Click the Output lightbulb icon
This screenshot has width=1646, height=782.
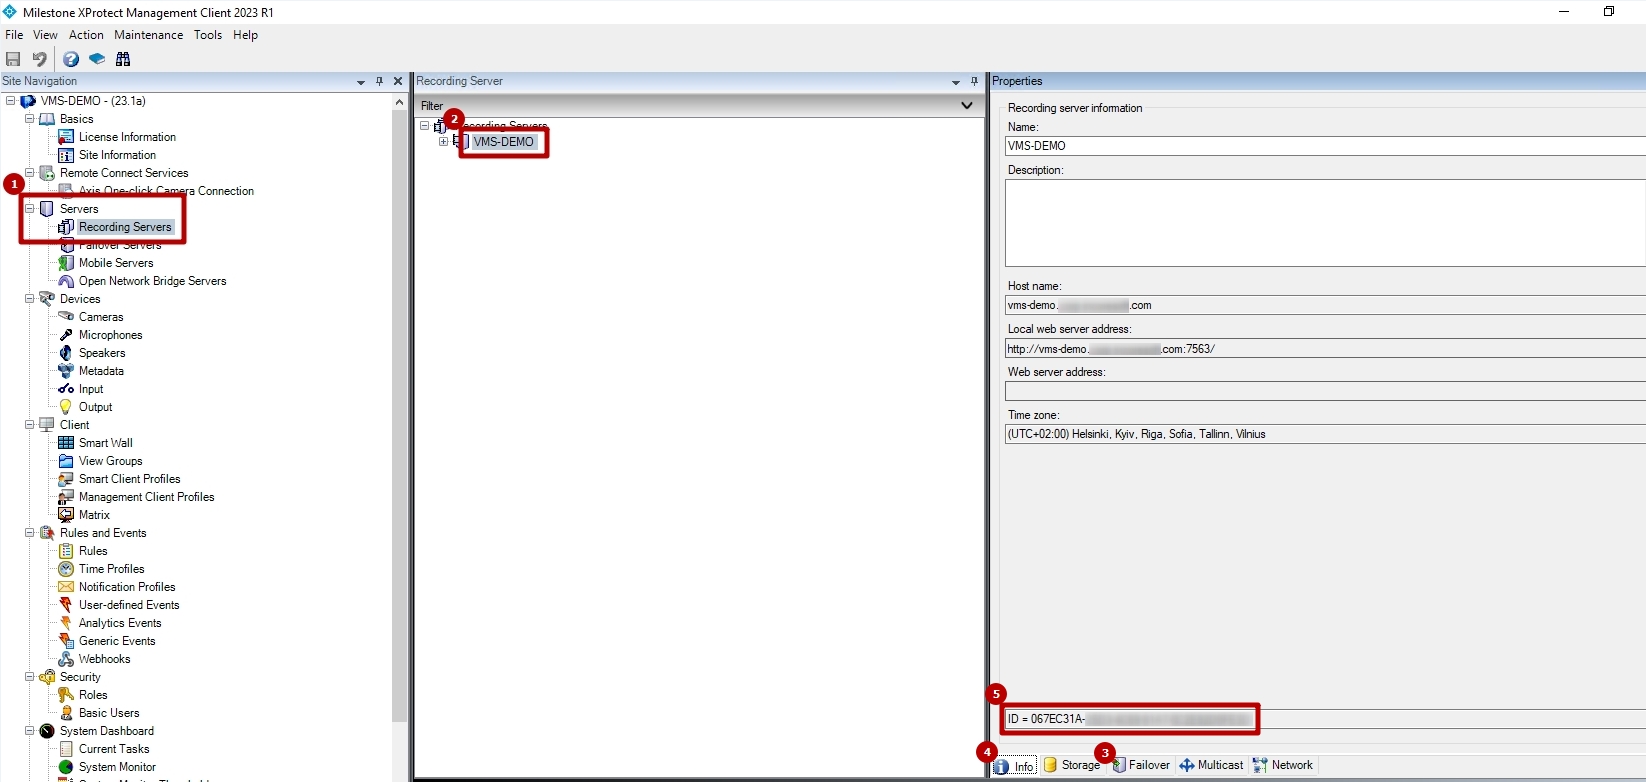66,407
